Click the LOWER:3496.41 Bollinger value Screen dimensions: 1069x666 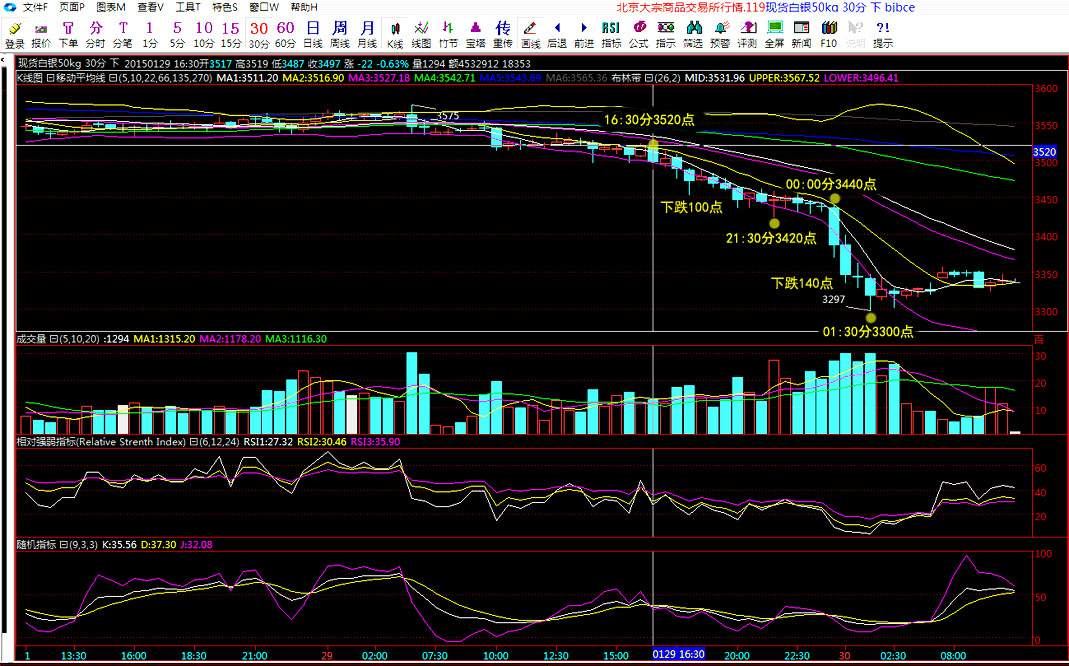861,78
